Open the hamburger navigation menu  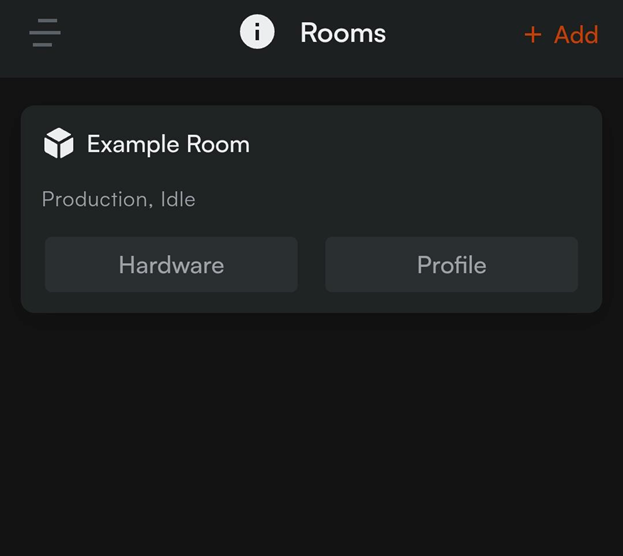pyautogui.click(x=45, y=33)
